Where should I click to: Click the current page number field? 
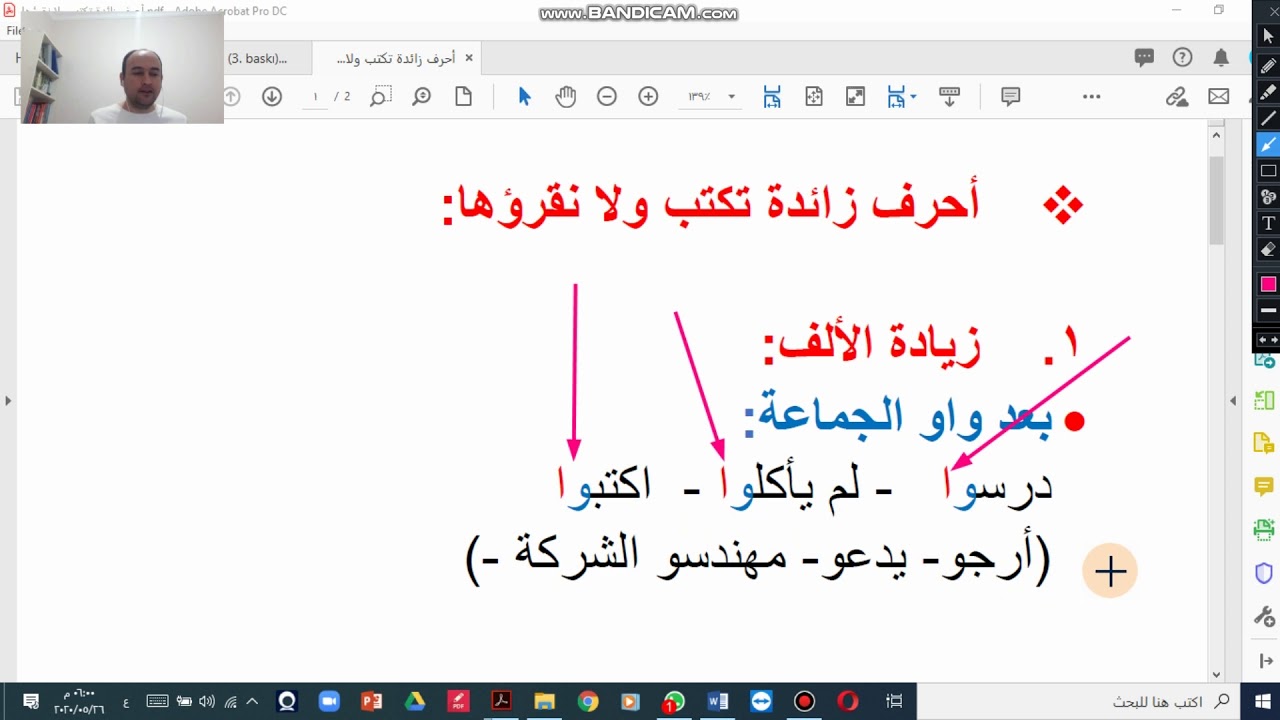pyautogui.click(x=315, y=97)
